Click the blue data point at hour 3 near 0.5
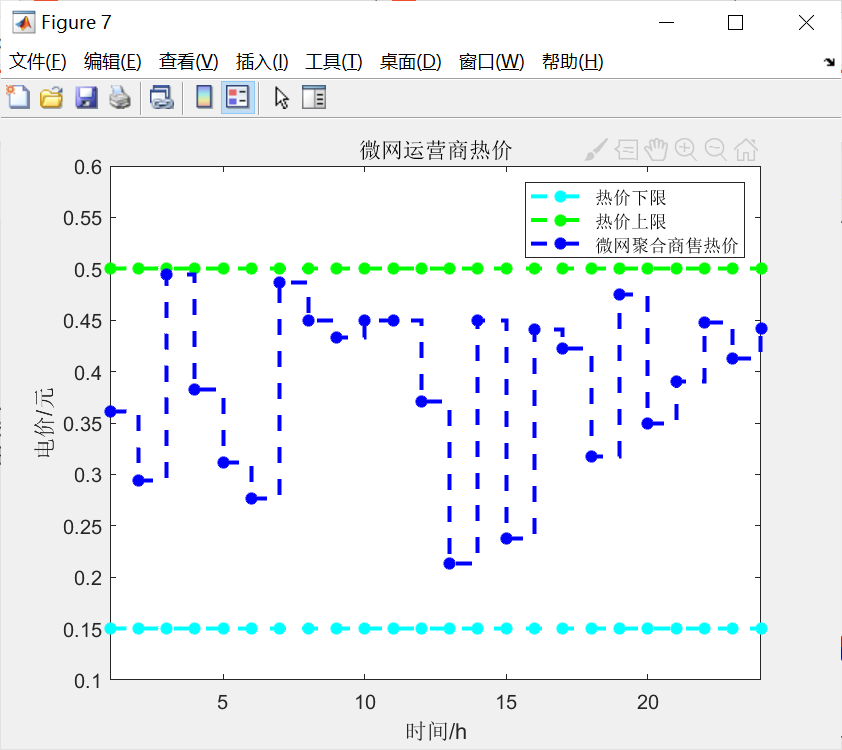Screen dimensions: 842x750 pos(166,274)
